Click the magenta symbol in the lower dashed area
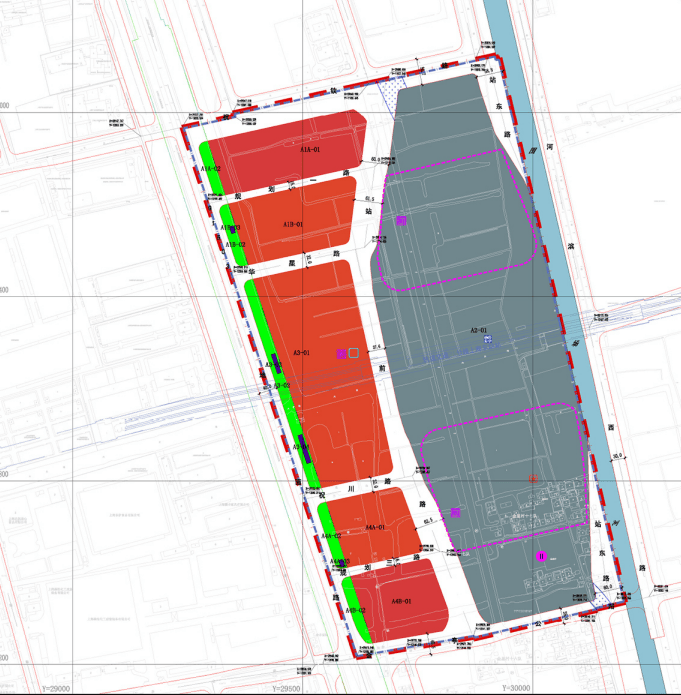This screenshot has width=681, height=695. (x=456, y=512)
